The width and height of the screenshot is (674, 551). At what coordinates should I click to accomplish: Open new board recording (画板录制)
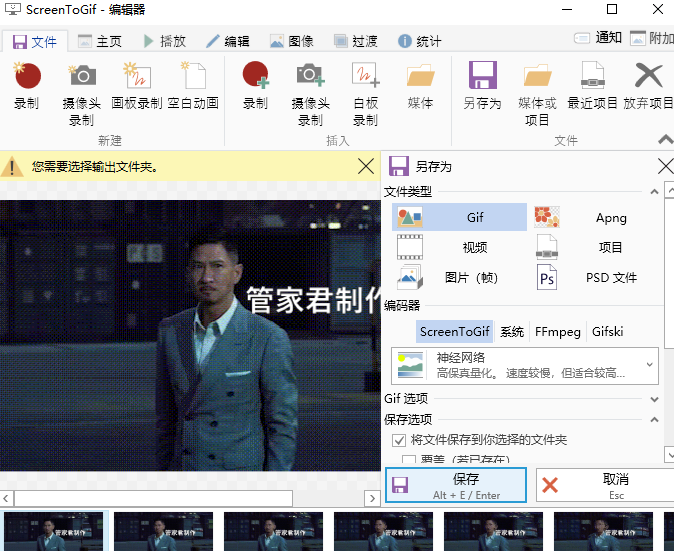pos(137,86)
